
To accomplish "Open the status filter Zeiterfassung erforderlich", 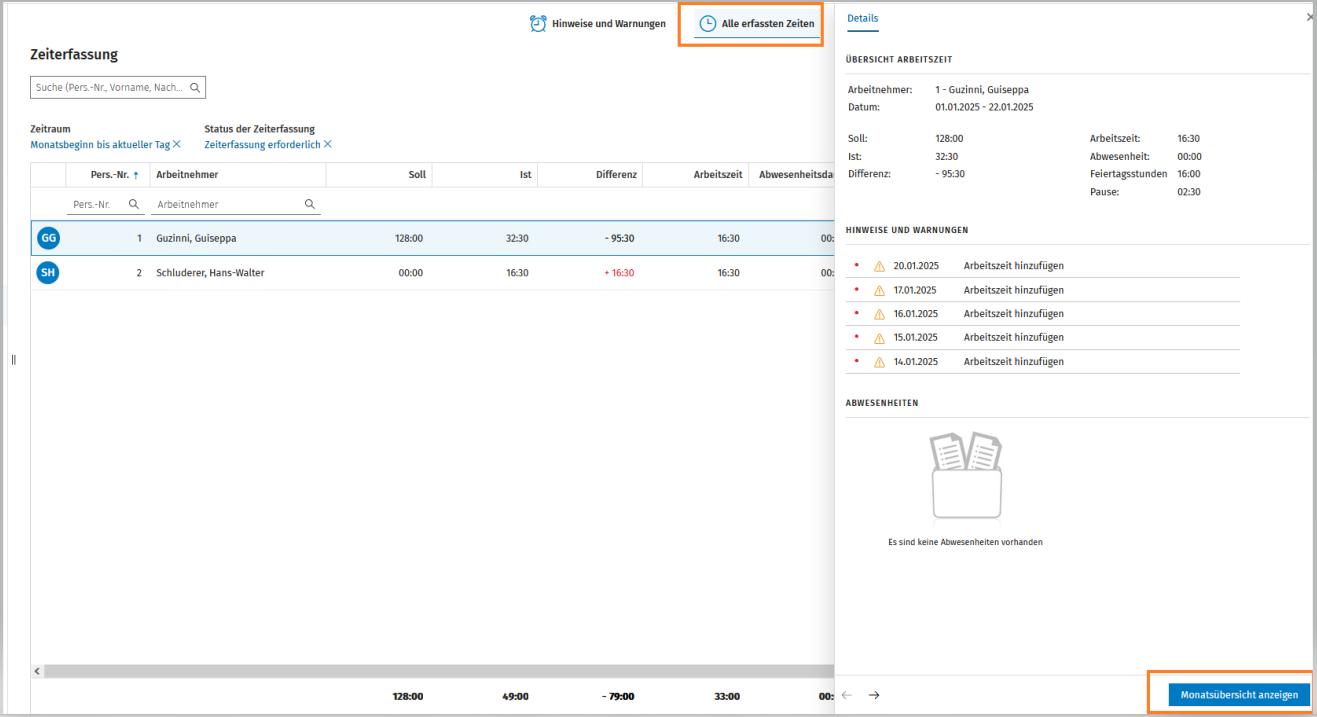I will coord(262,145).
